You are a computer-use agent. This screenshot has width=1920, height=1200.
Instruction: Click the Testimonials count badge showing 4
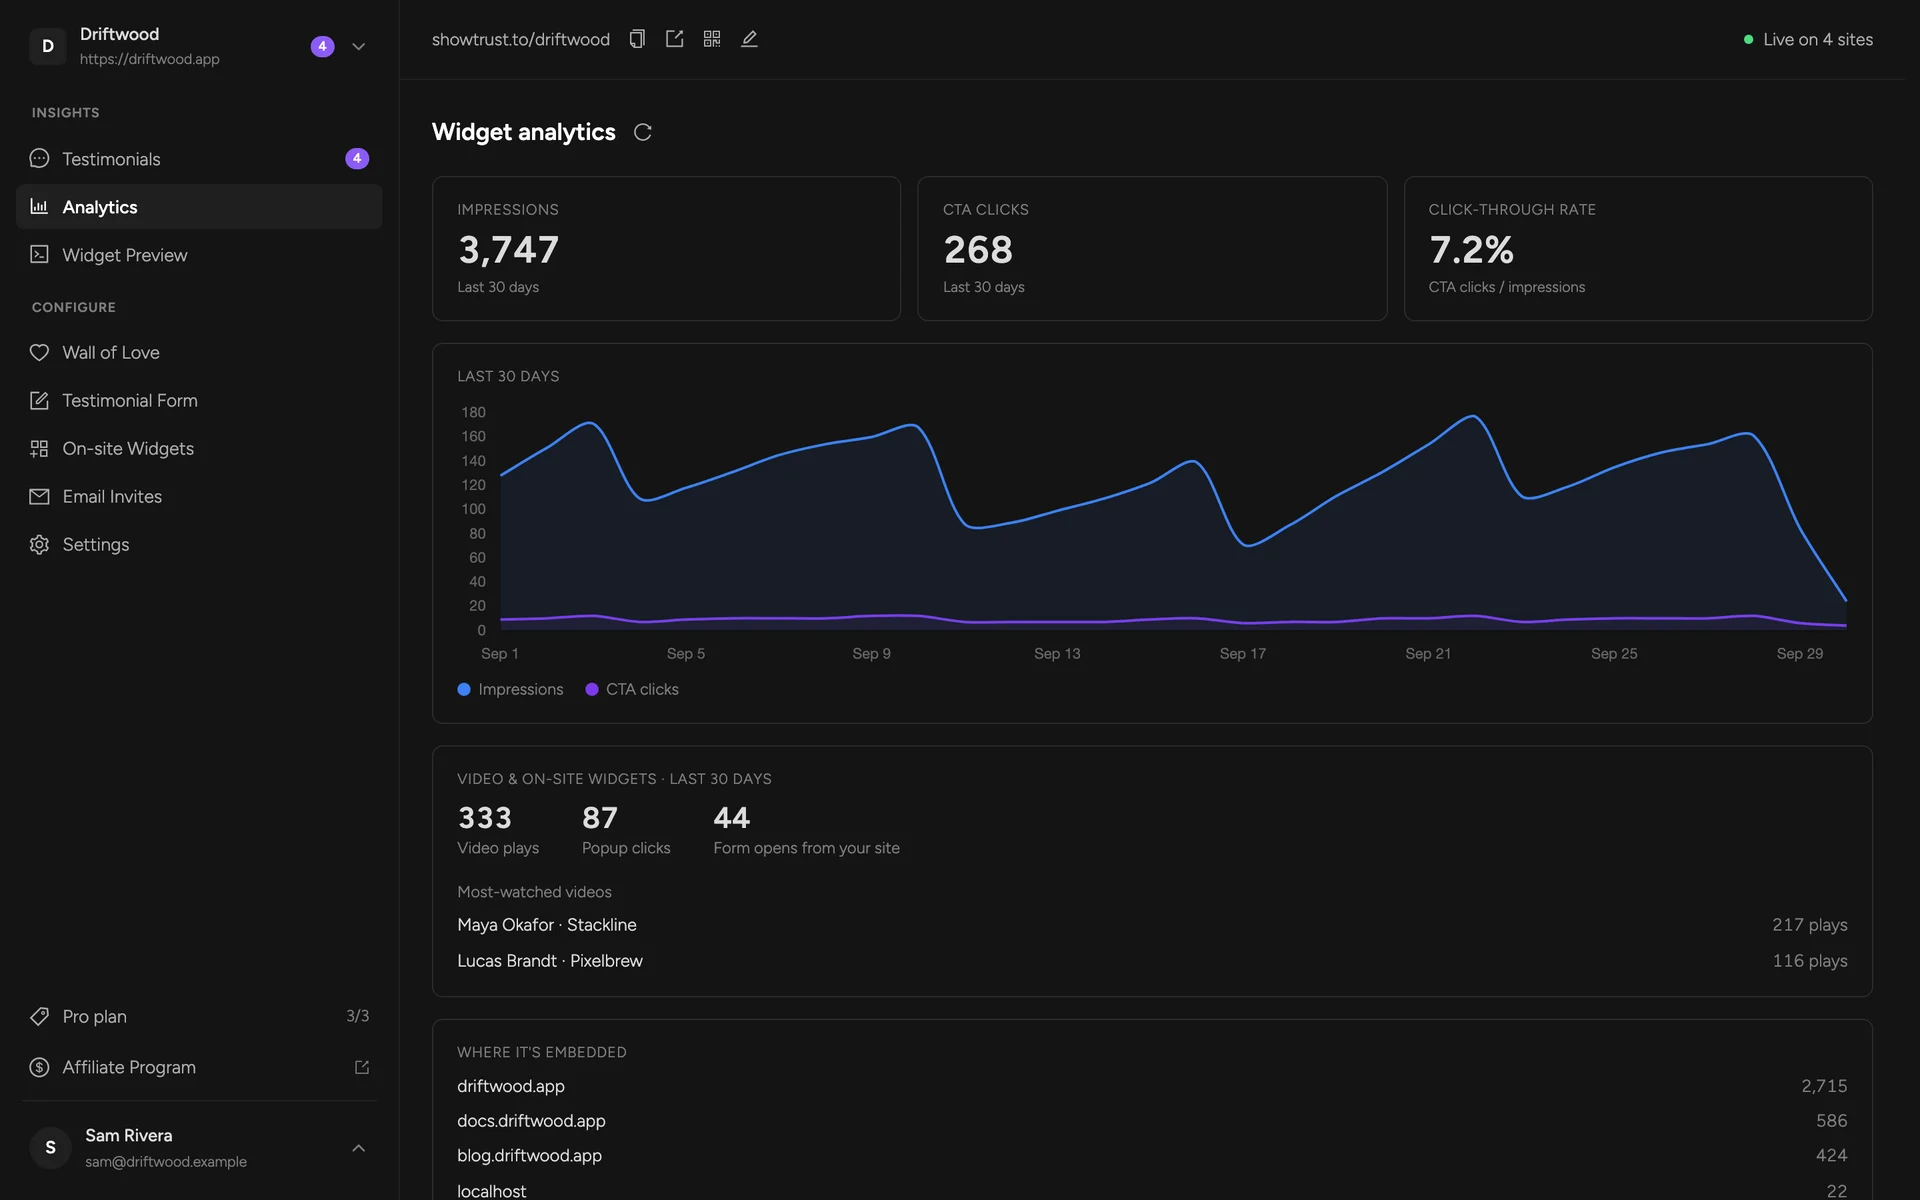pyautogui.click(x=357, y=159)
